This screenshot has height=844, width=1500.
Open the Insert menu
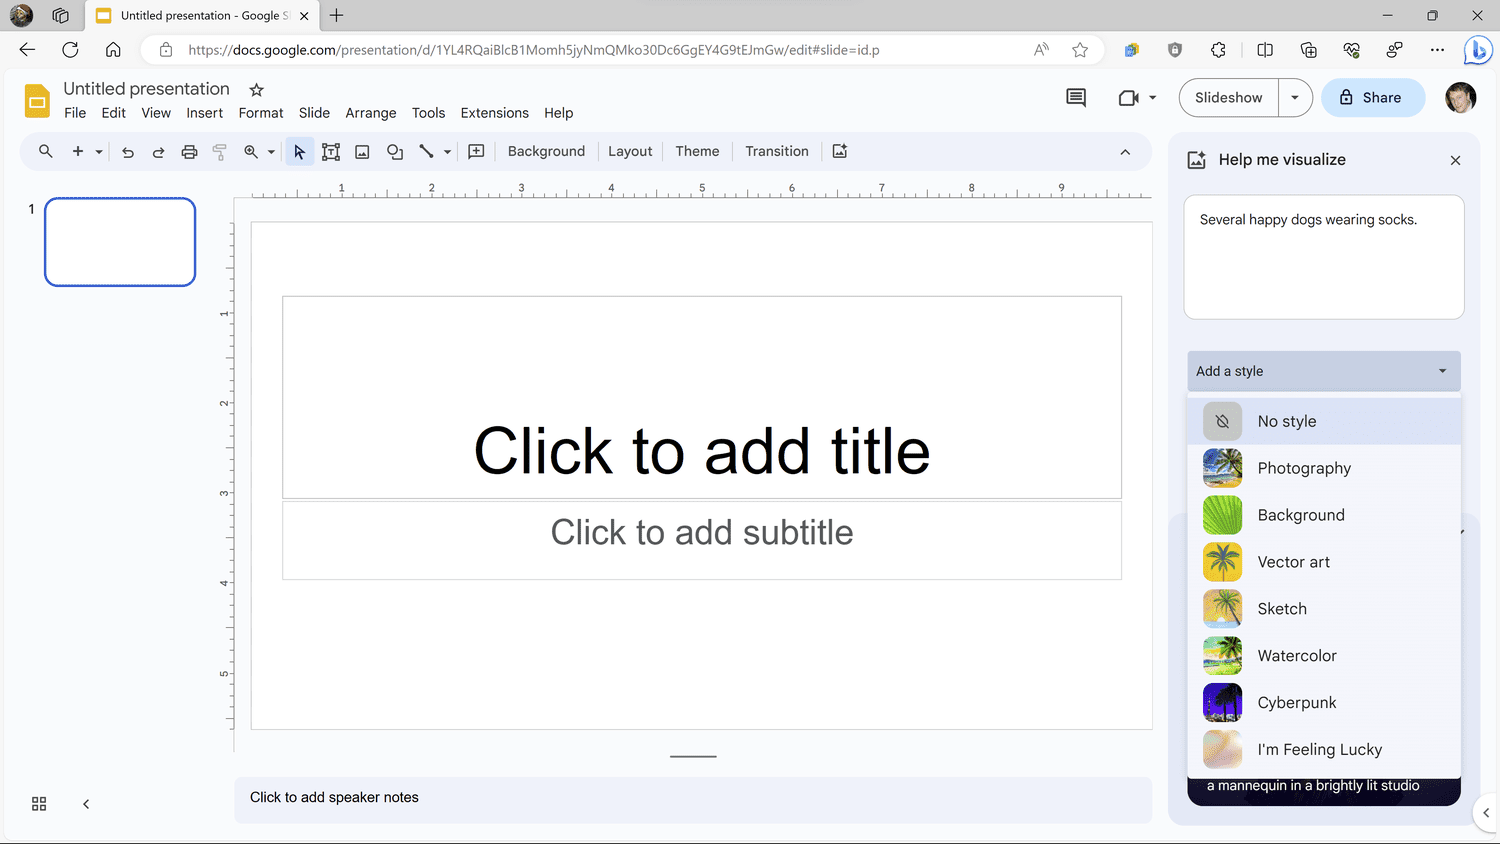coord(204,113)
